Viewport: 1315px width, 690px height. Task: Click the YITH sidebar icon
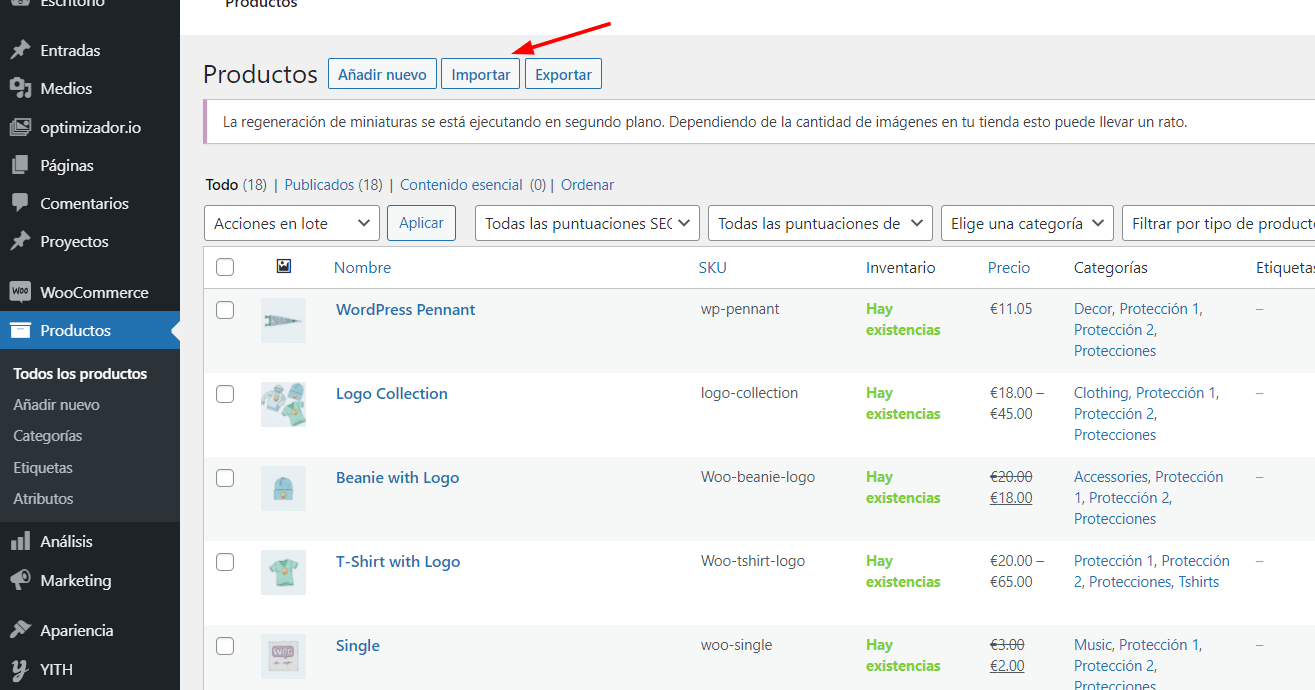(20, 669)
